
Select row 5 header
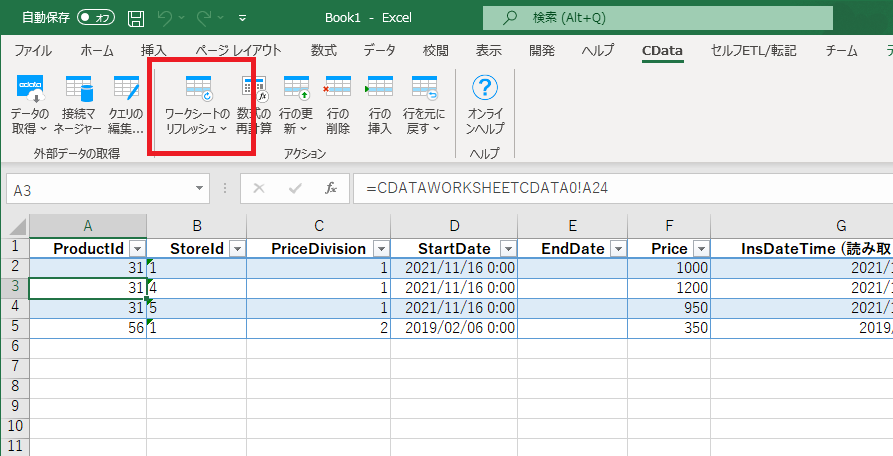coord(15,327)
